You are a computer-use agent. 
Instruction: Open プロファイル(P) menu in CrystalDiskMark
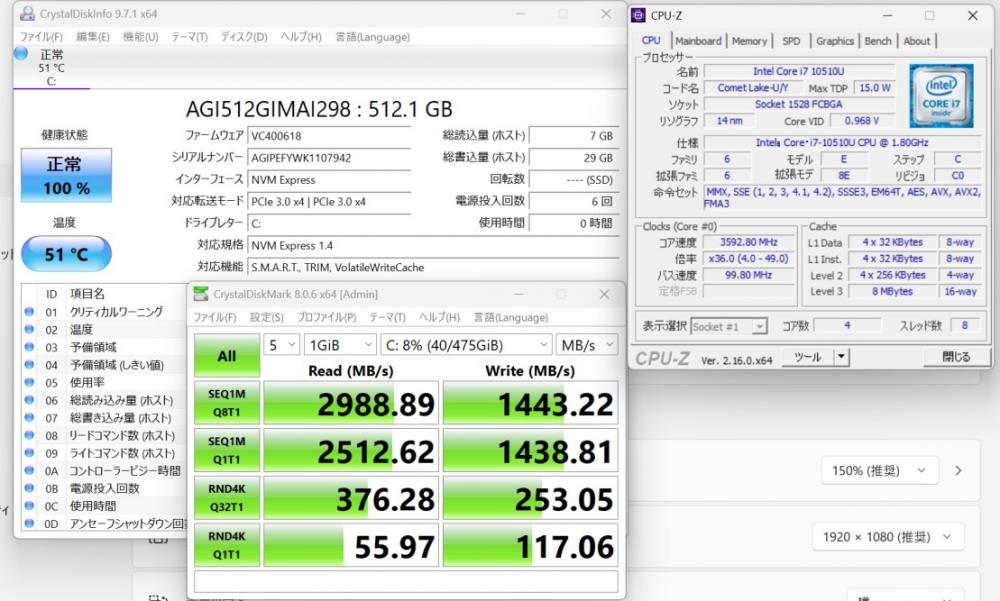pos(326,317)
